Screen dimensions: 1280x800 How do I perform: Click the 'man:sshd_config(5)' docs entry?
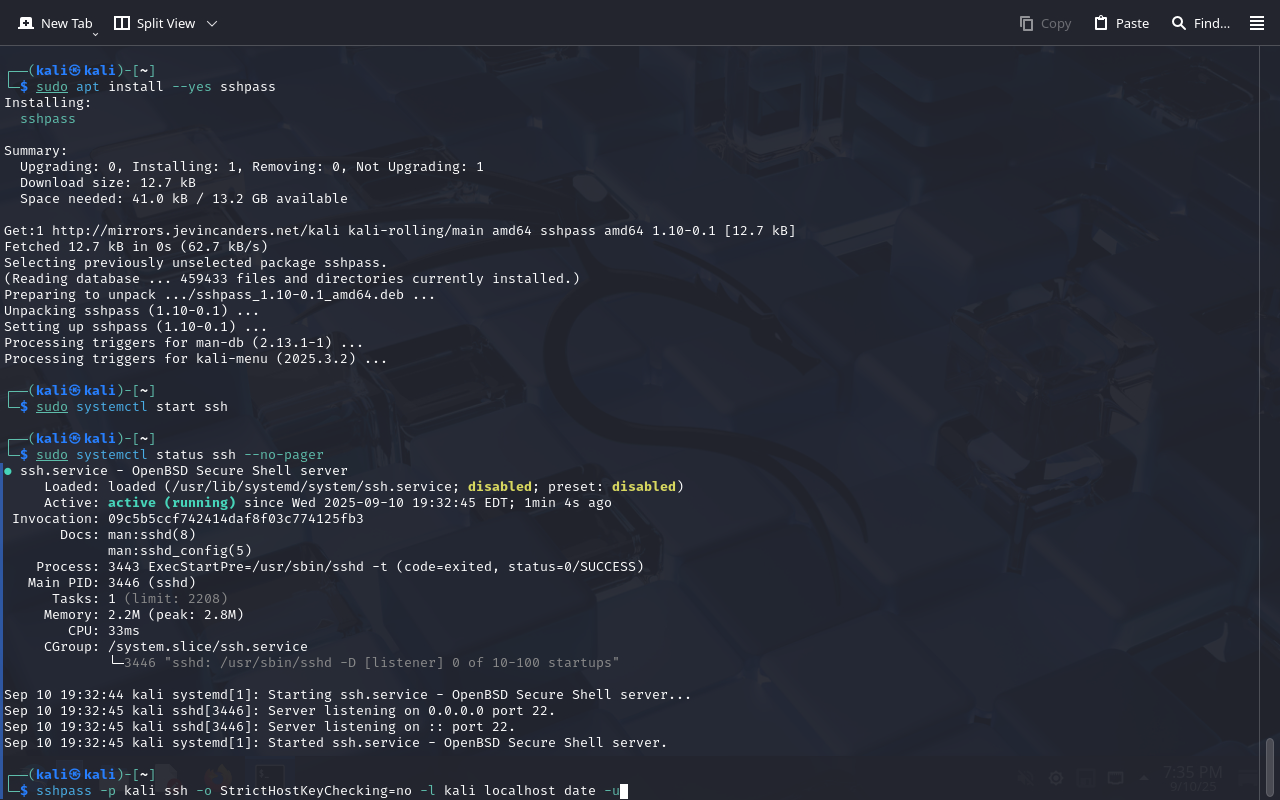point(180,551)
